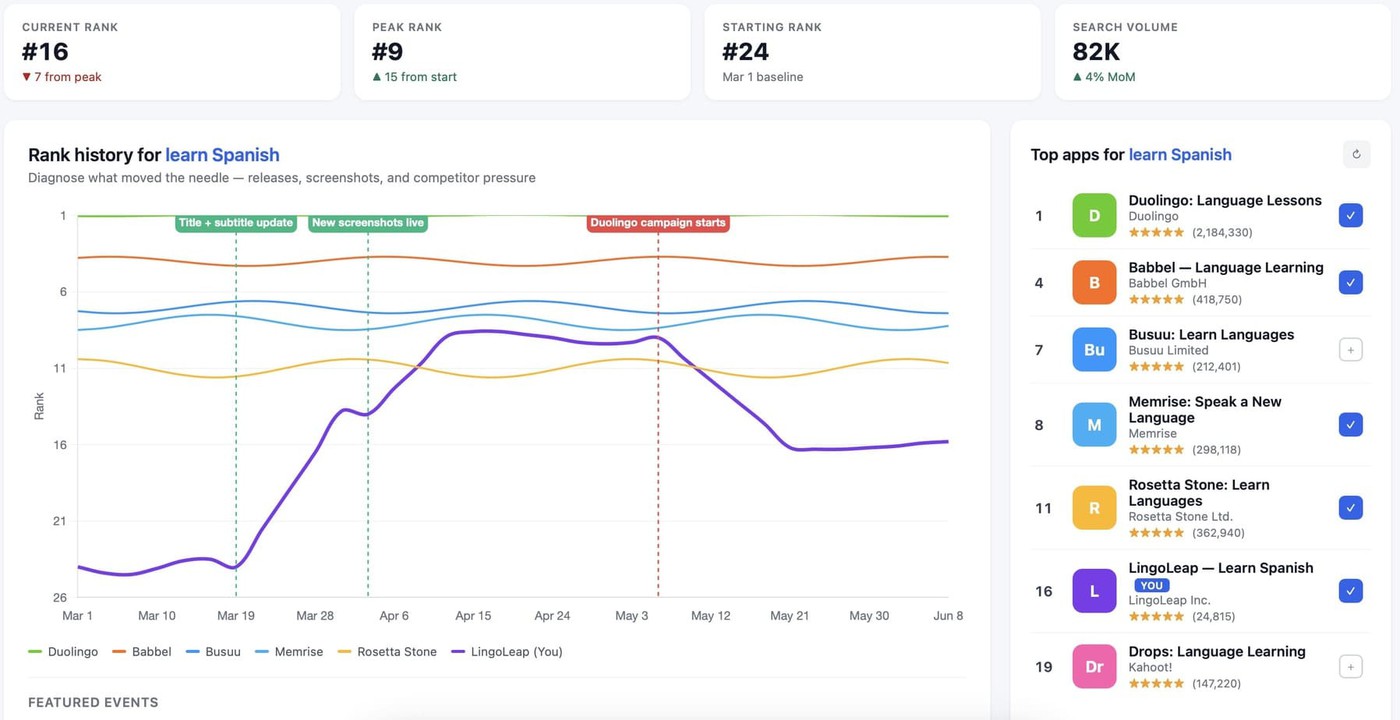Click the LingoLeap Inc. developer name
Image resolution: width=1400 pixels, height=720 pixels.
[1170, 600]
